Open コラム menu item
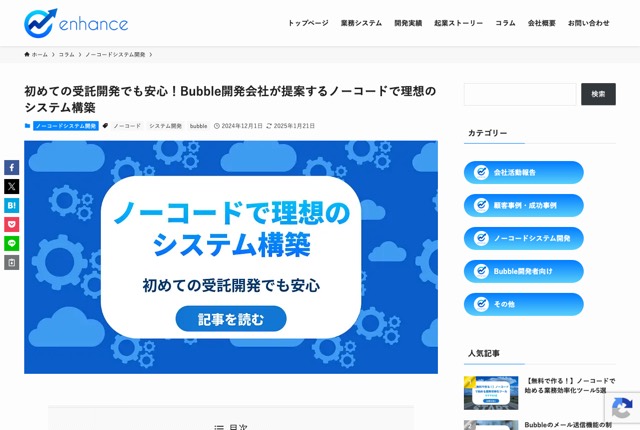 [505, 23]
